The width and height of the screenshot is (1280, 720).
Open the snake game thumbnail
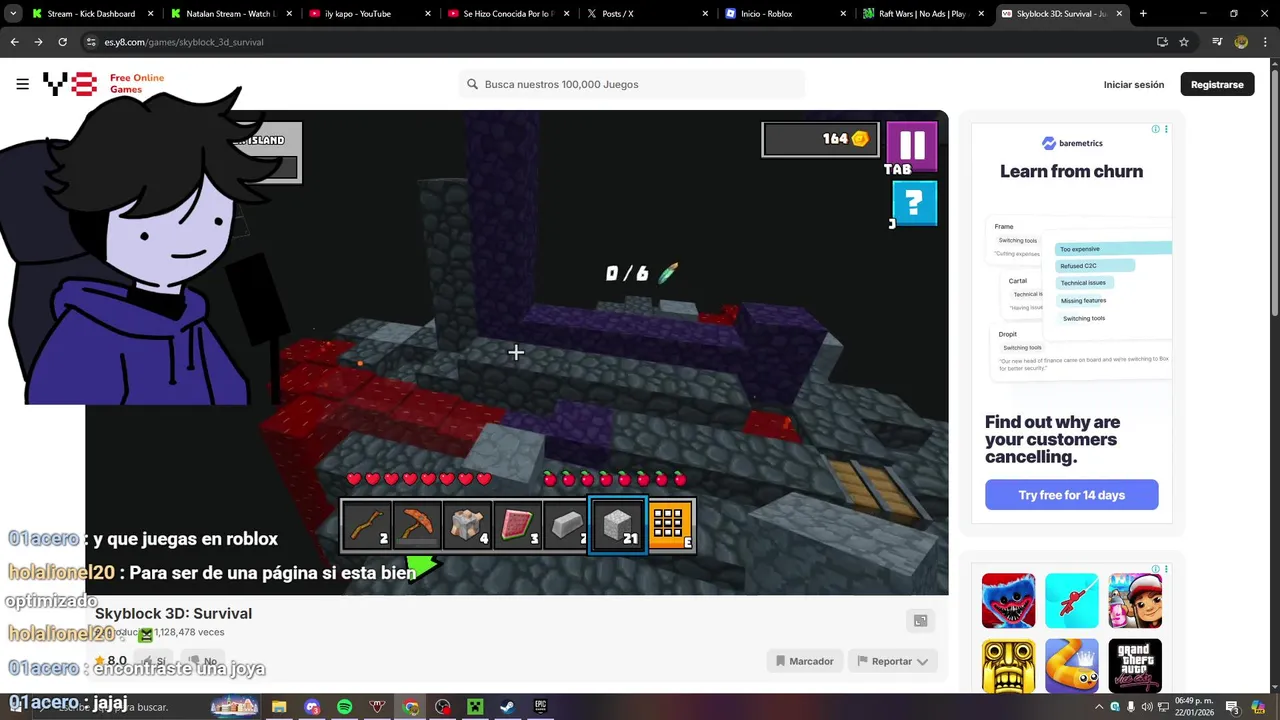(x=1072, y=665)
